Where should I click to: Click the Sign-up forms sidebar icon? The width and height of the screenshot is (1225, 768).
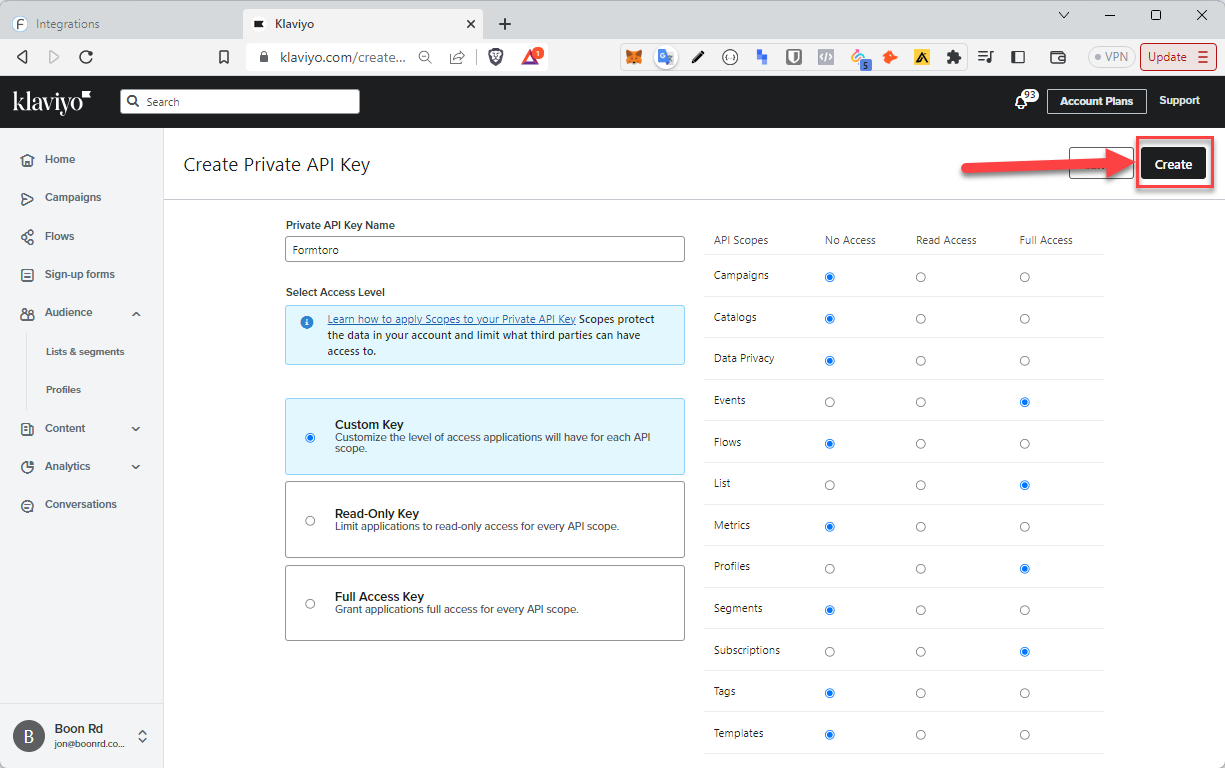coord(27,275)
